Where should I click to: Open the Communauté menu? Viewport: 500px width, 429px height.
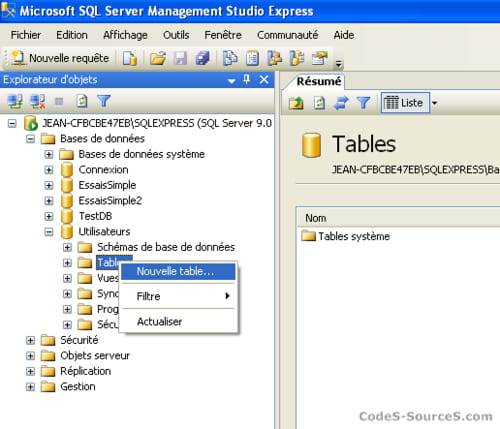[x=288, y=35]
